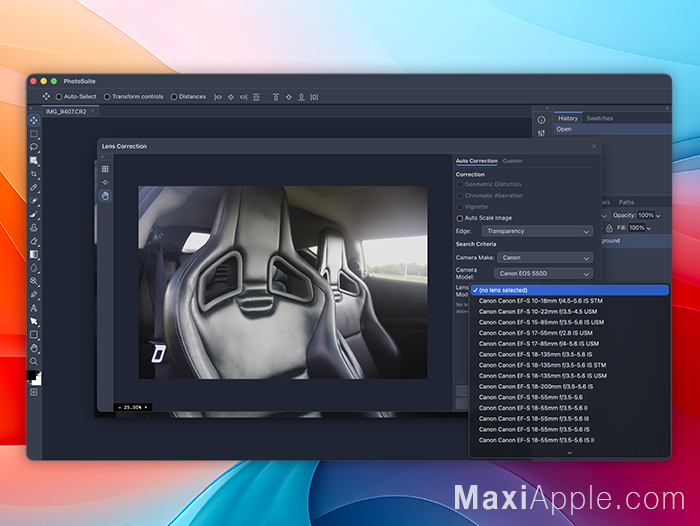
Task: Click Open entry in History panel
Action: pyautogui.click(x=612, y=129)
